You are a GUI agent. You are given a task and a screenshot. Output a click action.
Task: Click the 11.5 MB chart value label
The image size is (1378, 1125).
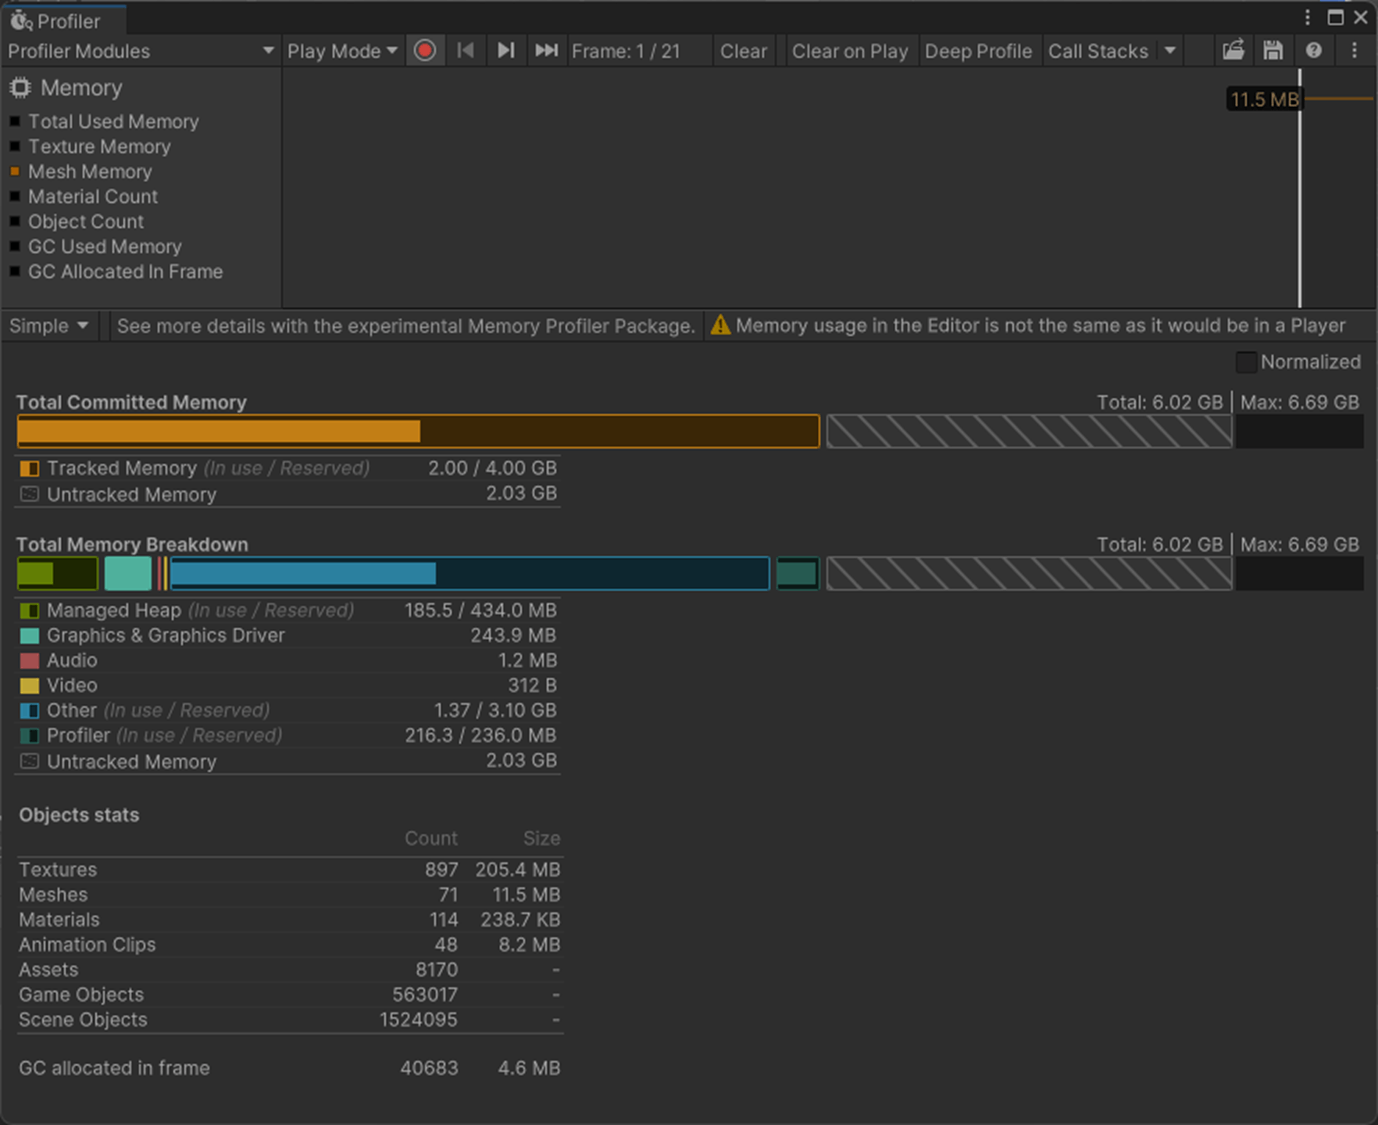(1264, 99)
